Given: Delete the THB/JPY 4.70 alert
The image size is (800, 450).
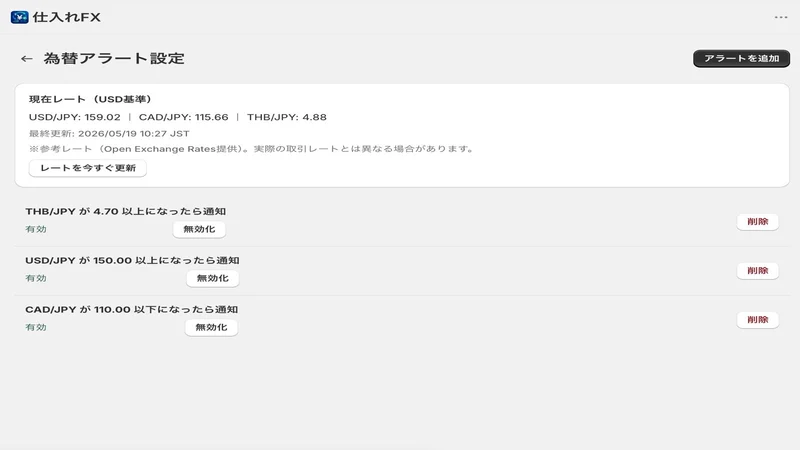Looking at the screenshot, I should 757,221.
